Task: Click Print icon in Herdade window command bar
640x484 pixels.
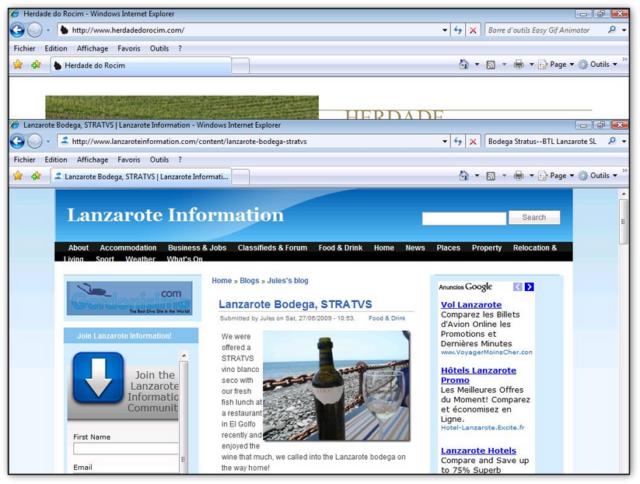Action: point(518,64)
